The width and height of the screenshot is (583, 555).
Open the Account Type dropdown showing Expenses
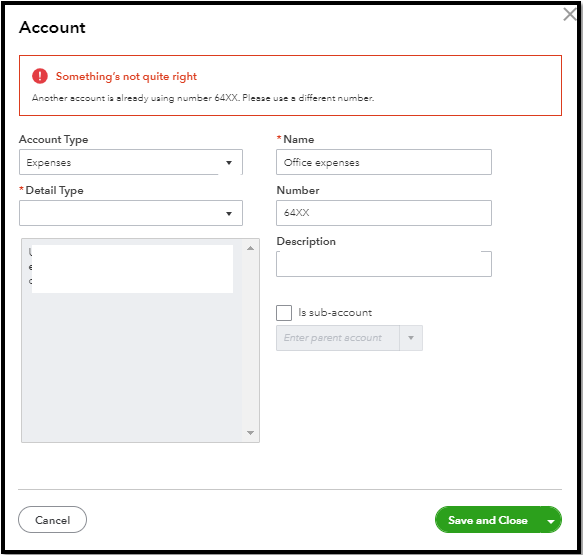pos(131,162)
